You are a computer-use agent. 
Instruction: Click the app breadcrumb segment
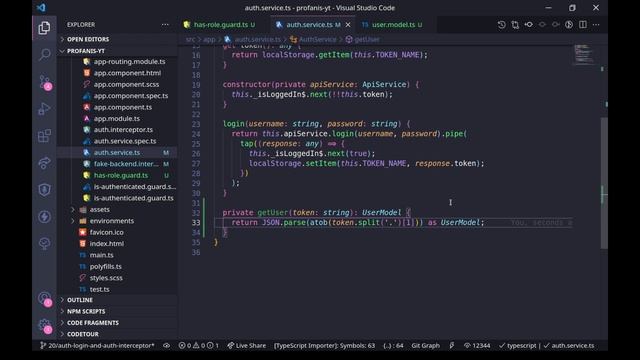pos(209,40)
